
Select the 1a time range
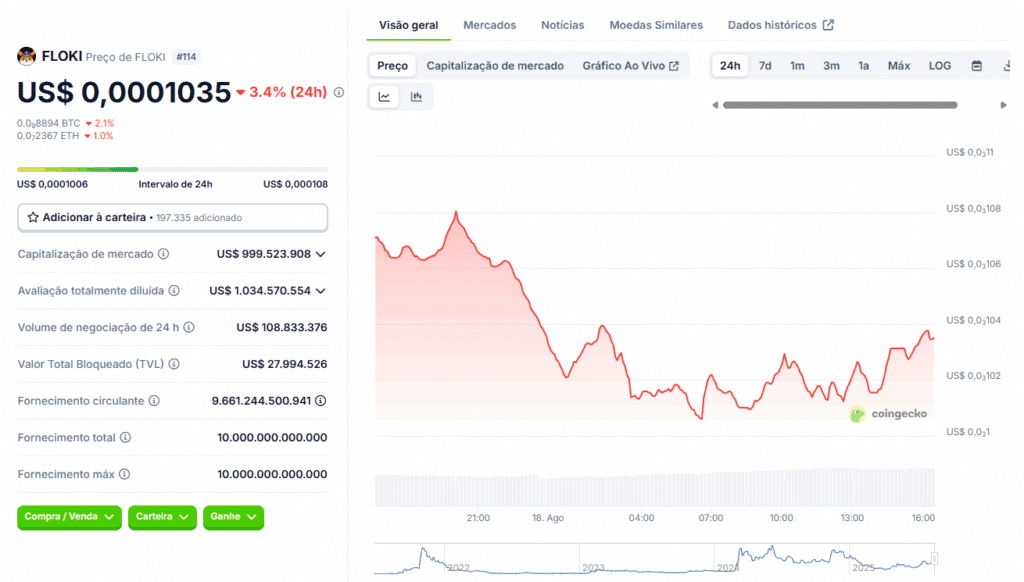[863, 65]
